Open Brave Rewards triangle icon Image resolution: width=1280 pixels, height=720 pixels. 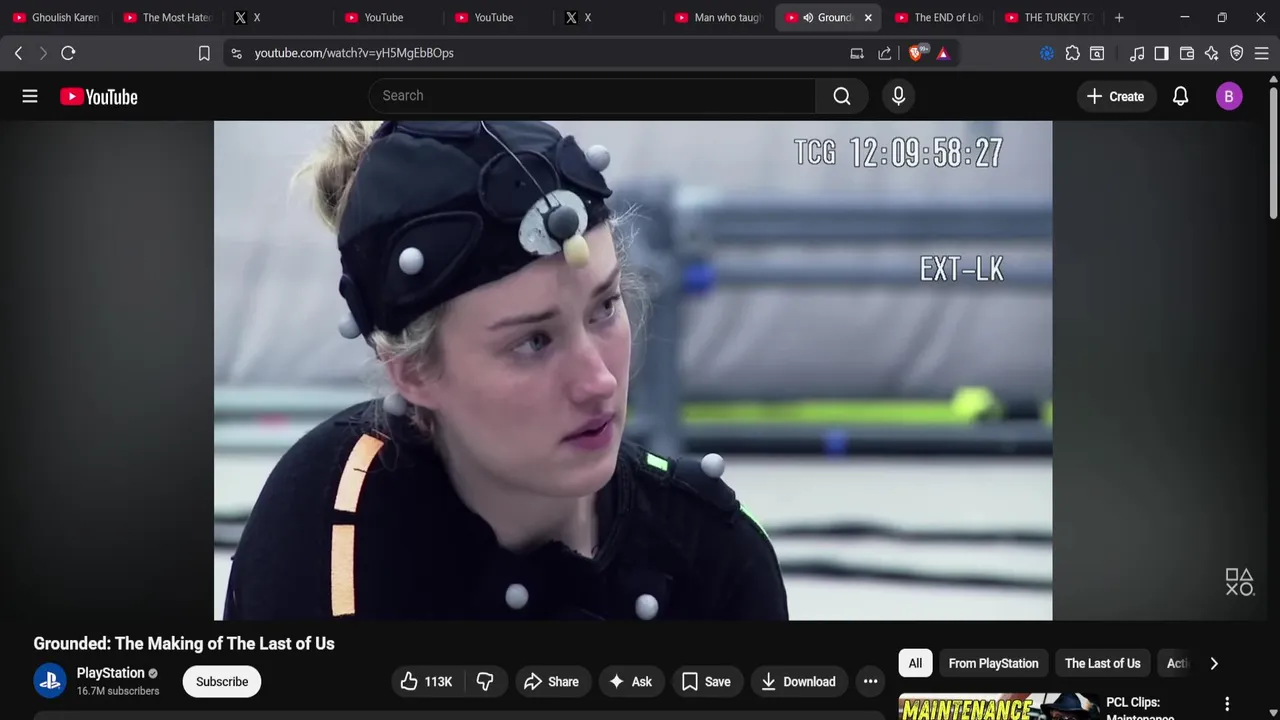[x=943, y=53]
